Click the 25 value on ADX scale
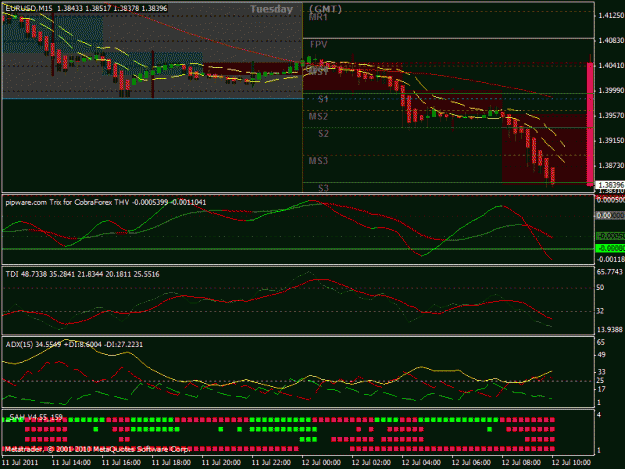The width and height of the screenshot is (625, 469). (601, 381)
